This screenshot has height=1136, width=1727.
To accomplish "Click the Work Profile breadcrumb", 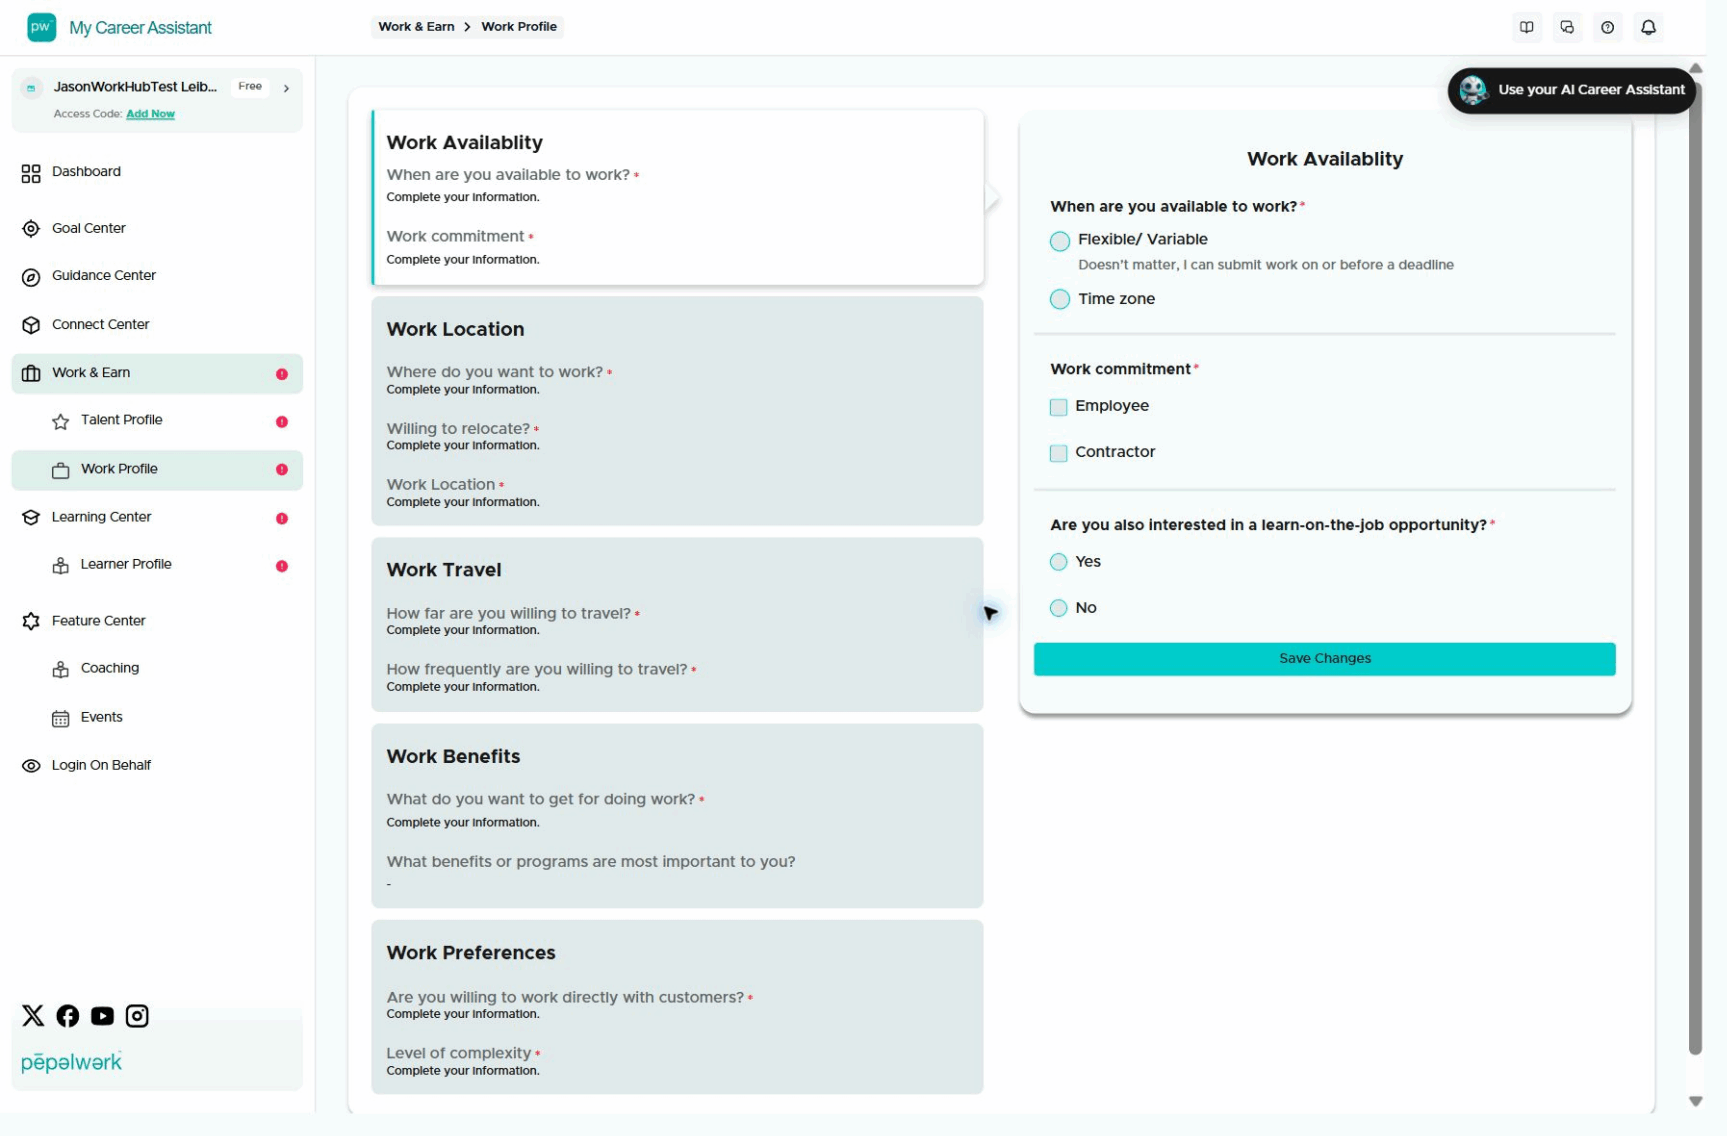I will 519,27.
